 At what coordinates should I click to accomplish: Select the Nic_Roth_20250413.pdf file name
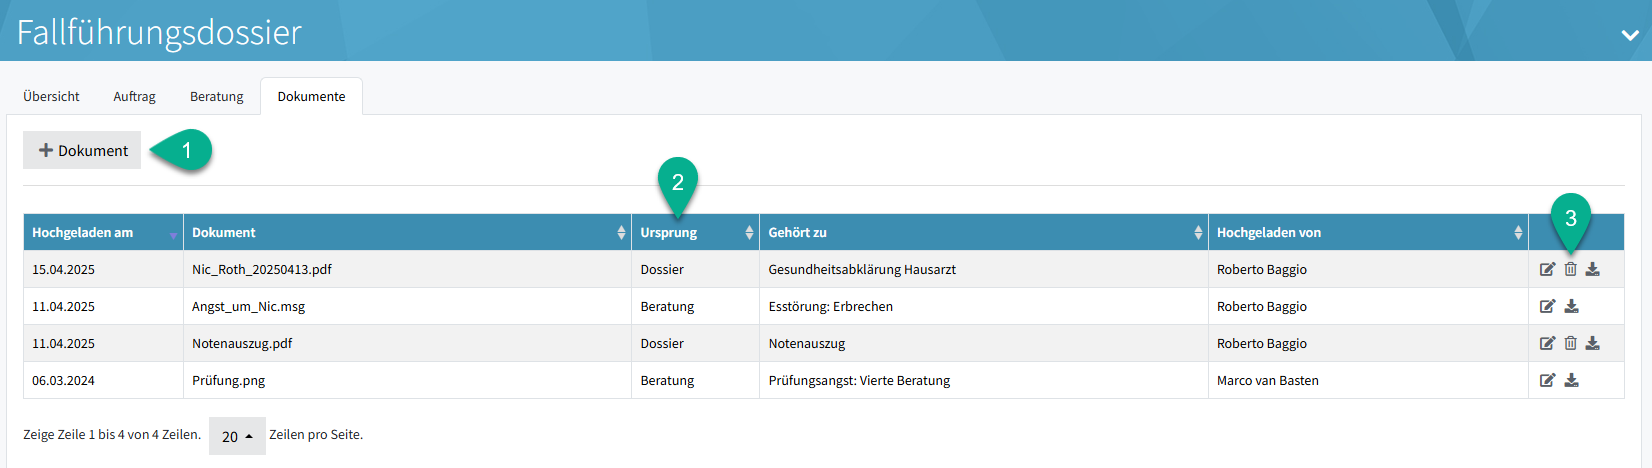point(262,269)
